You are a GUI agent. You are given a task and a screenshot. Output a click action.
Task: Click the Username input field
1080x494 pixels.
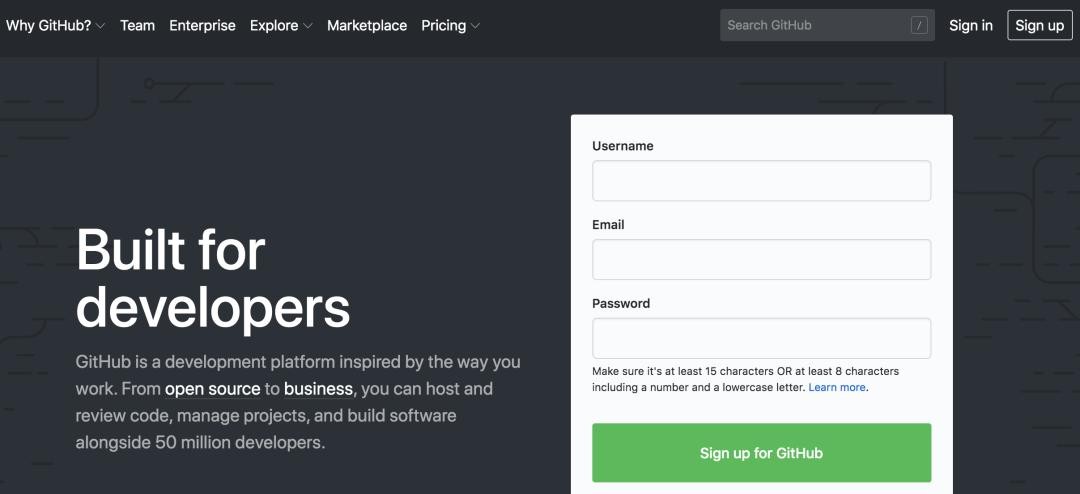761,181
